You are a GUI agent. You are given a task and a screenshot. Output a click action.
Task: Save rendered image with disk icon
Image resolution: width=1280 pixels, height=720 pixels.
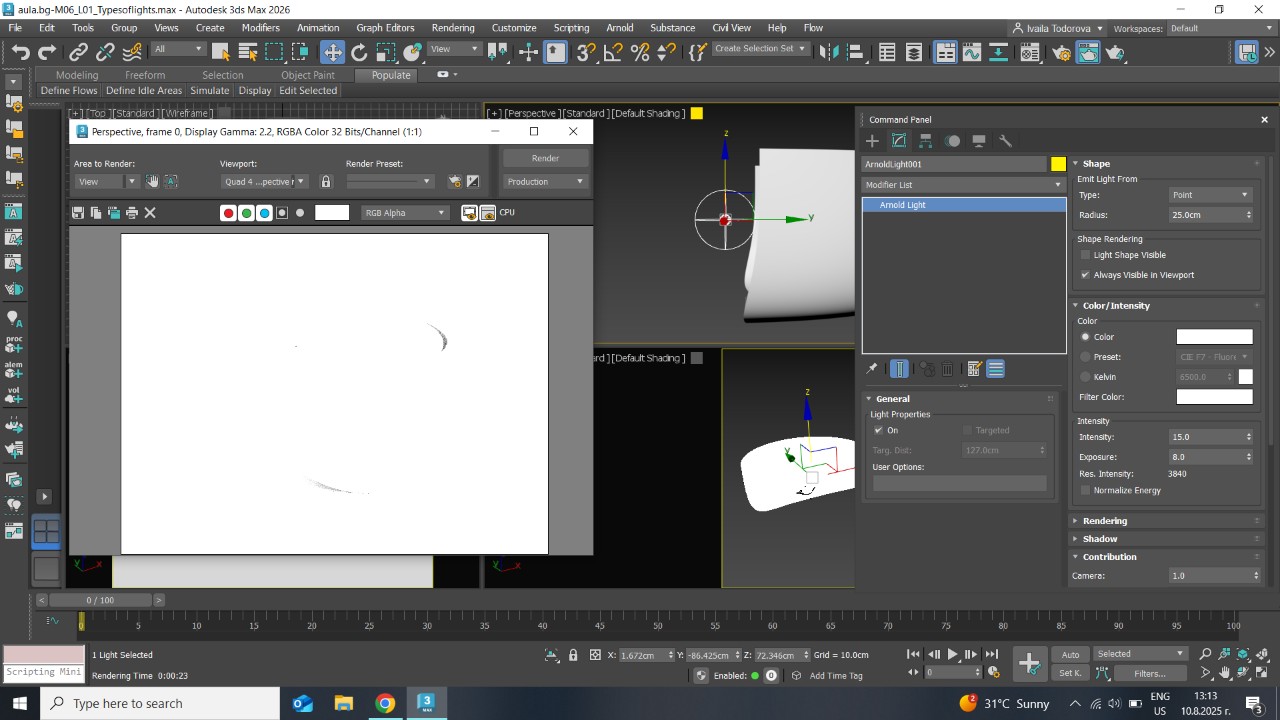pos(78,212)
